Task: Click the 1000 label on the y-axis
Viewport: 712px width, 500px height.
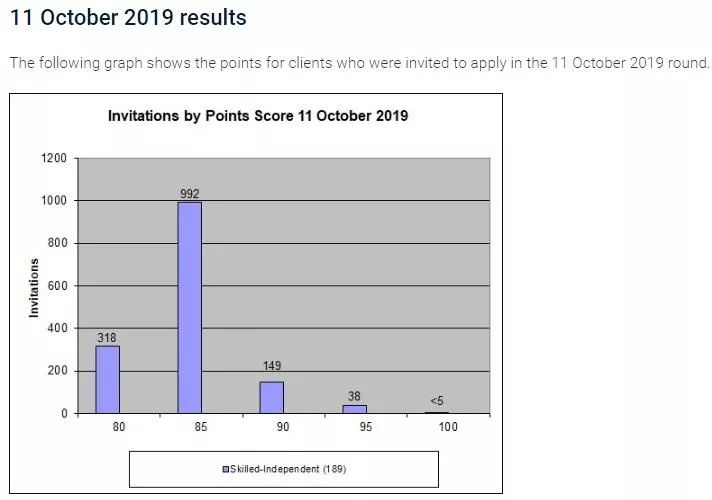Action: tap(55, 201)
